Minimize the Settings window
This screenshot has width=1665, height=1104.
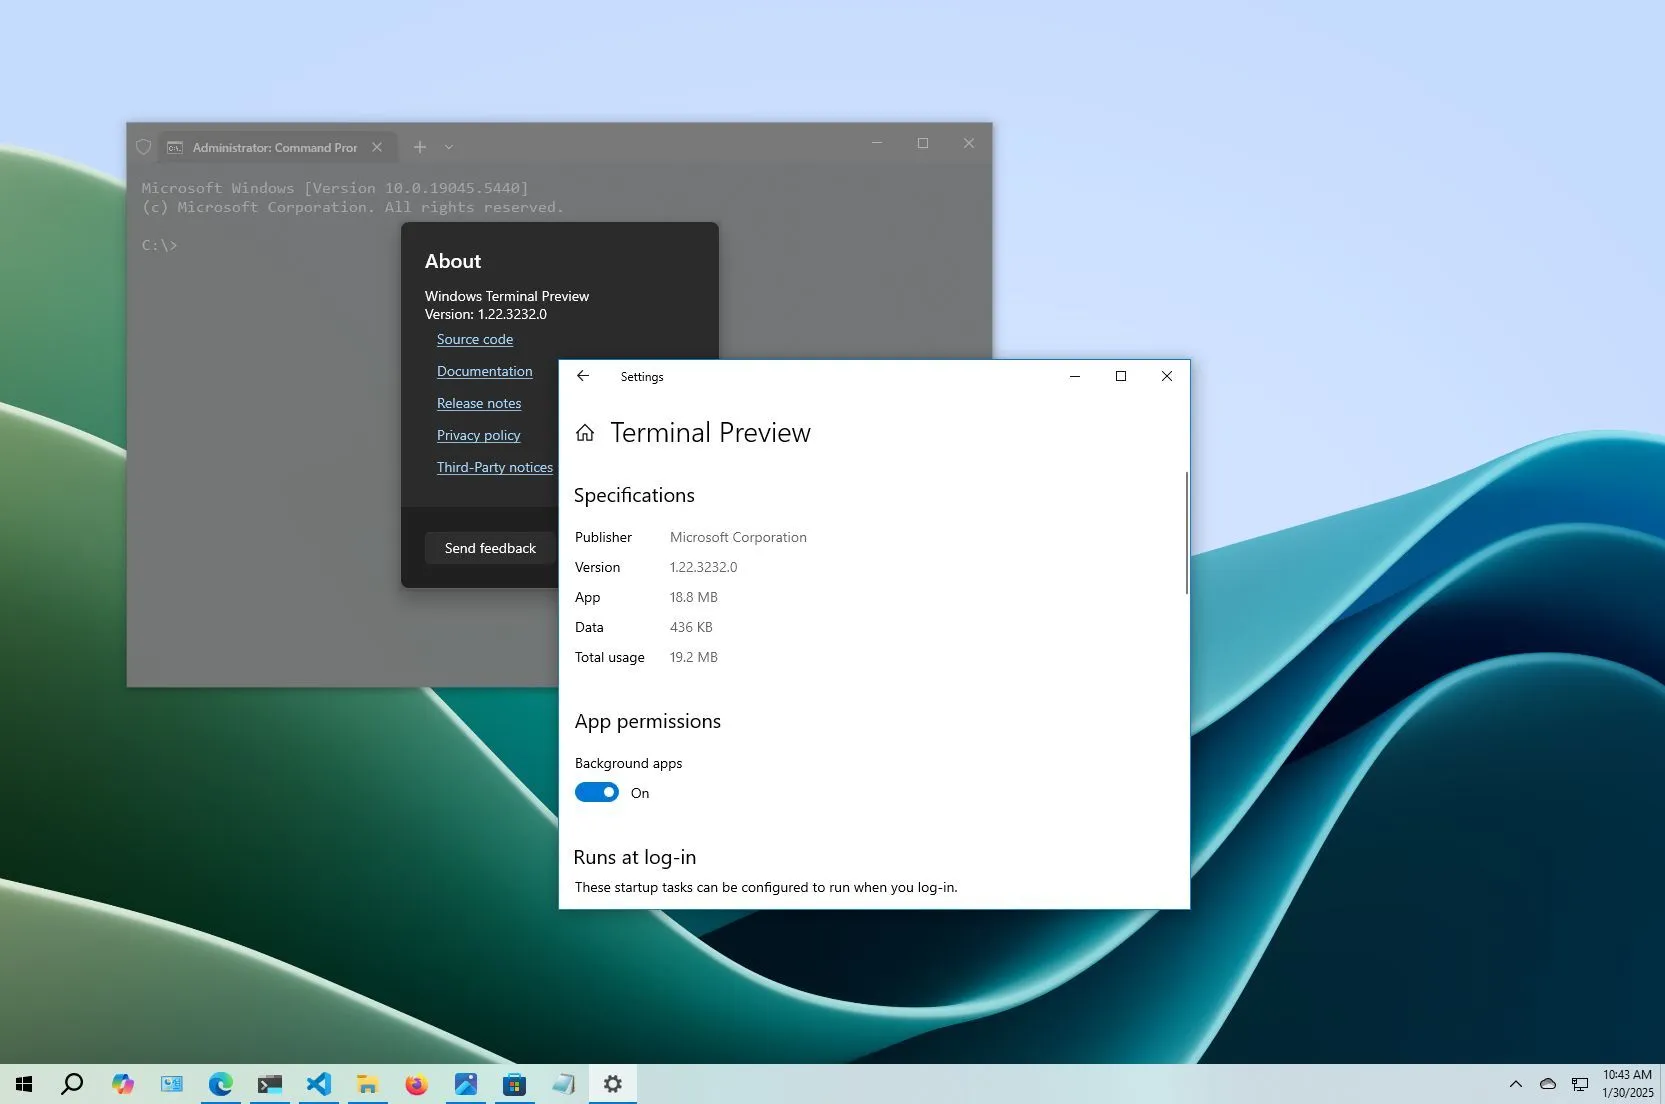tap(1075, 376)
